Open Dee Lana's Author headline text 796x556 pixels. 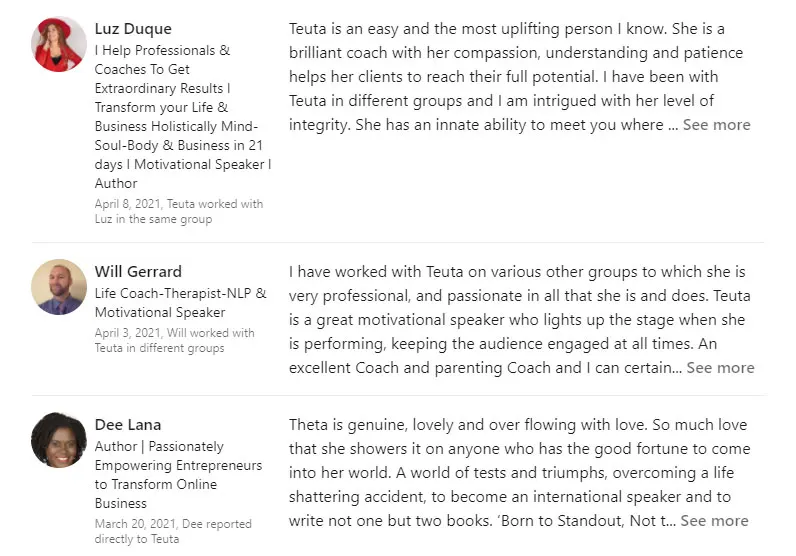[x=178, y=475]
